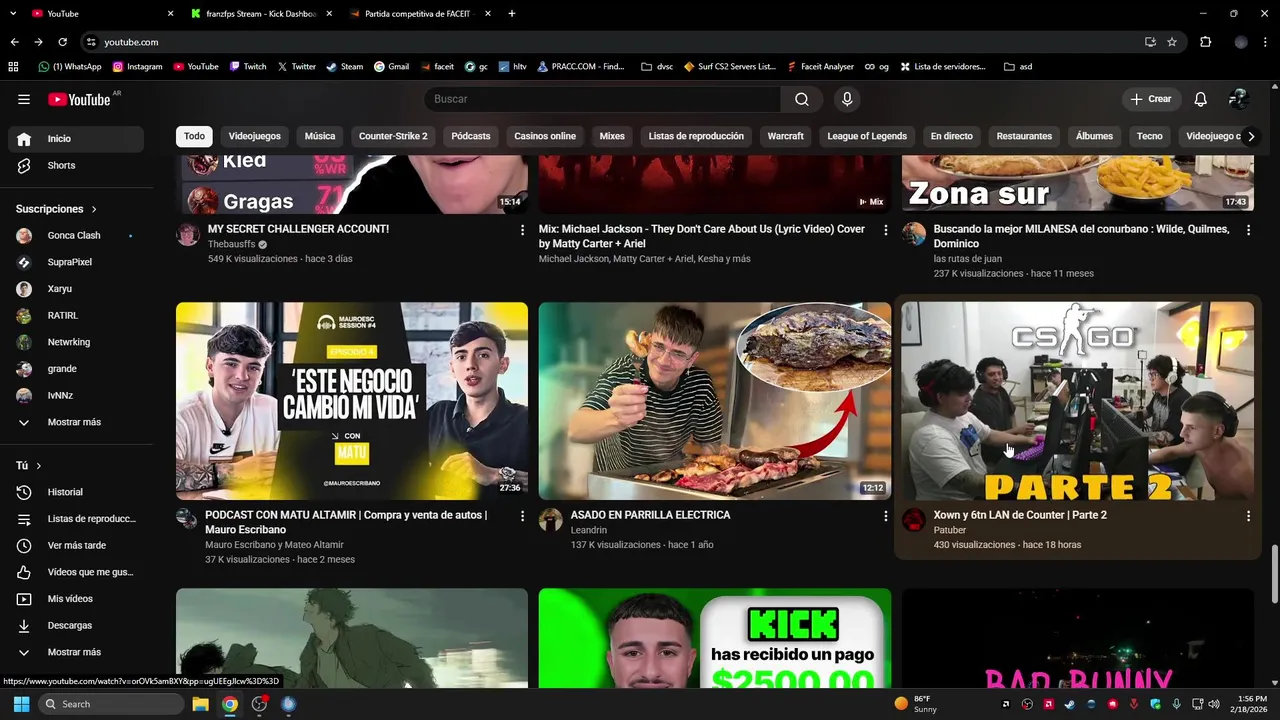Viewport: 1280px width, 720px height.
Task: Select the Todo filter chip
Action: click(194, 136)
